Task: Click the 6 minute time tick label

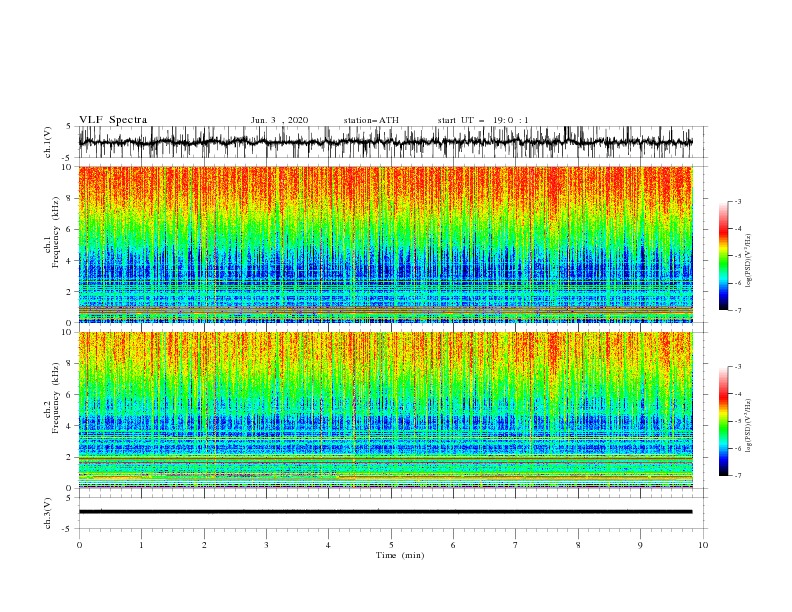Action: click(453, 545)
